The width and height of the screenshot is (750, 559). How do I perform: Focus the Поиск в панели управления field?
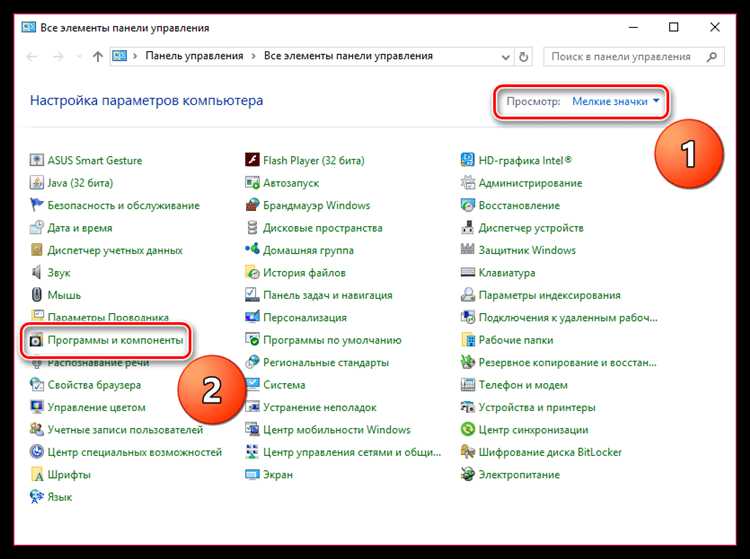[634, 56]
